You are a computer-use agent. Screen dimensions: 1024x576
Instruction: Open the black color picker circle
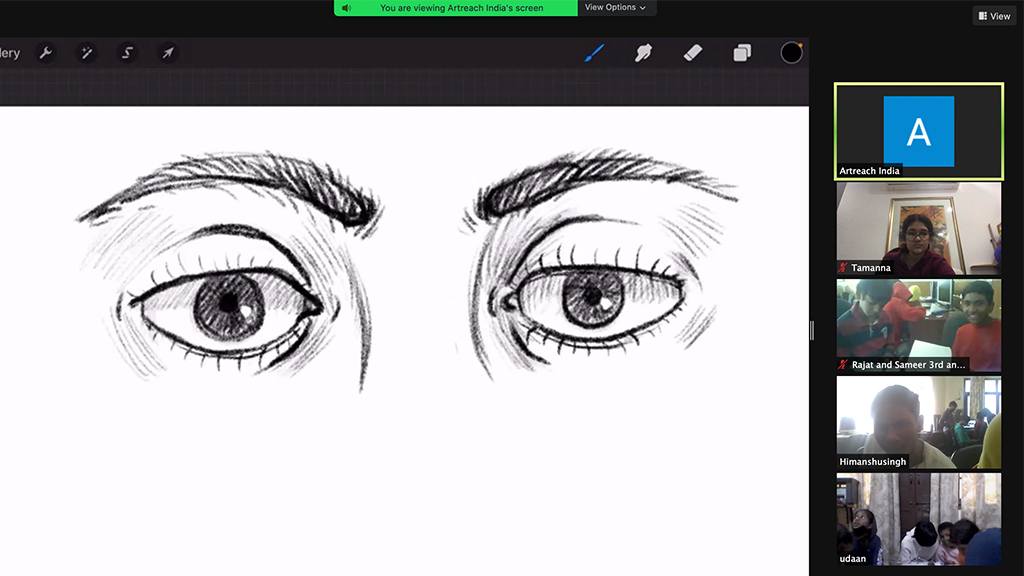click(791, 53)
